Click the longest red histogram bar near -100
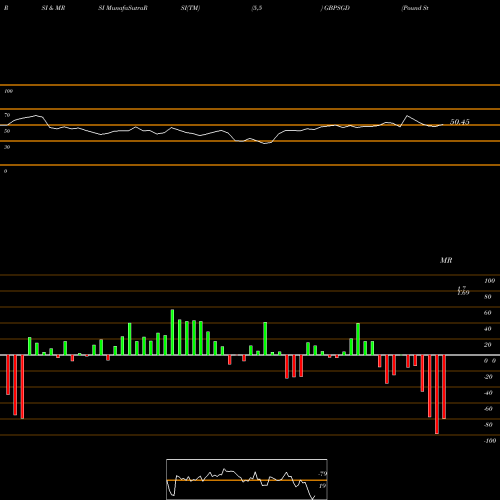500x500 pixels. pyautogui.click(x=437, y=394)
